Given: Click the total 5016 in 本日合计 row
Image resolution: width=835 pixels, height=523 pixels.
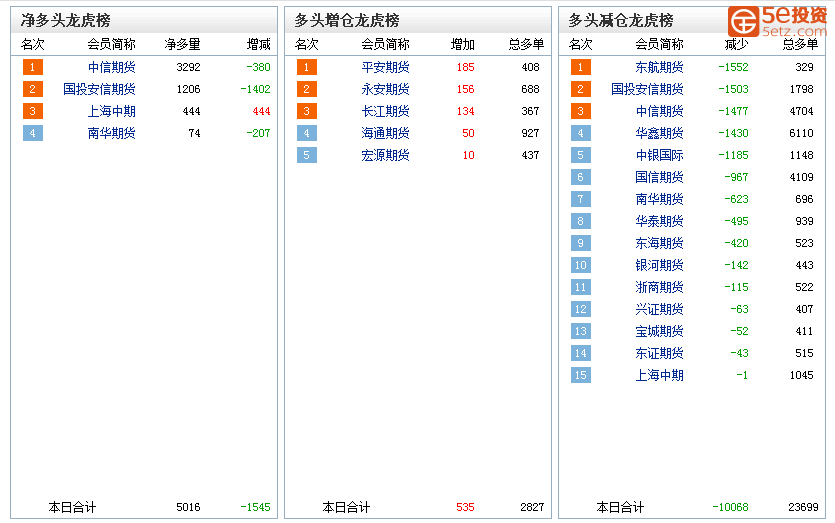Looking at the screenshot, I should 189,507.
